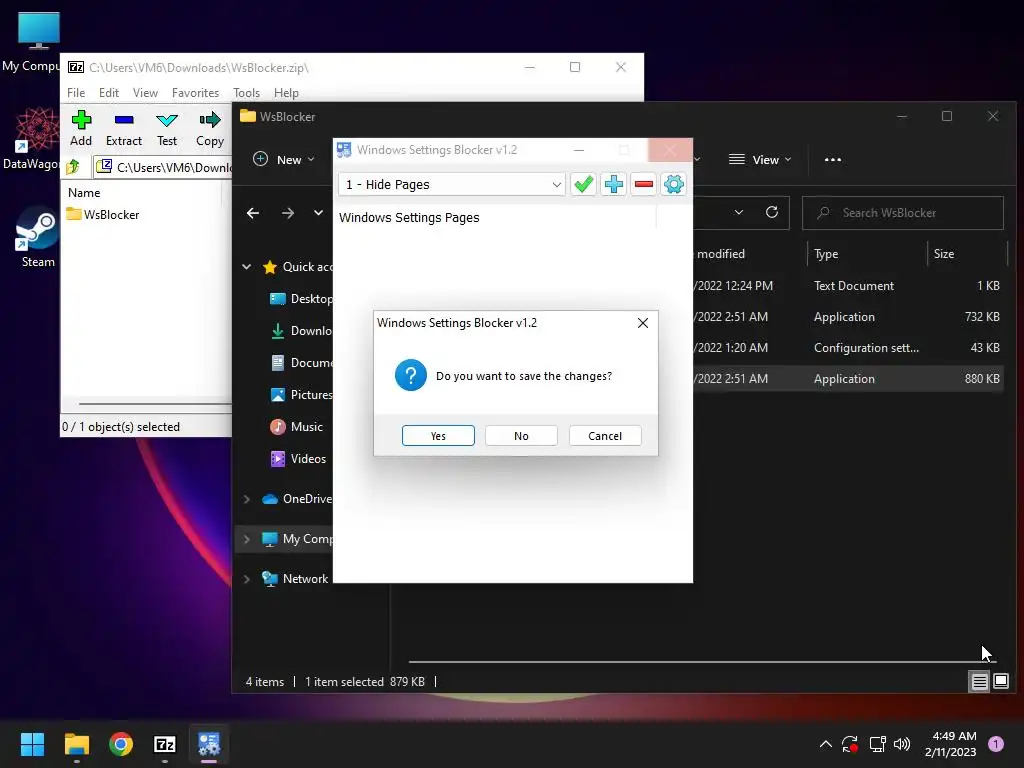Collapse the Quick access tree node
The height and width of the screenshot is (768, 1024).
[247, 266]
